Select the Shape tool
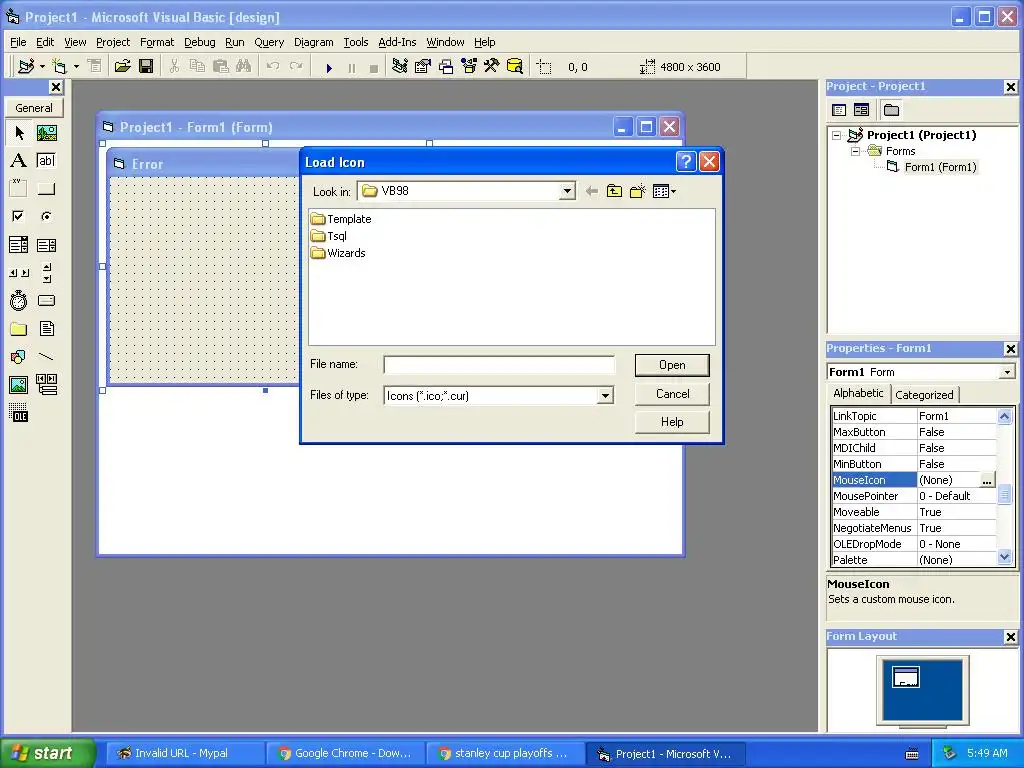 [x=19, y=357]
